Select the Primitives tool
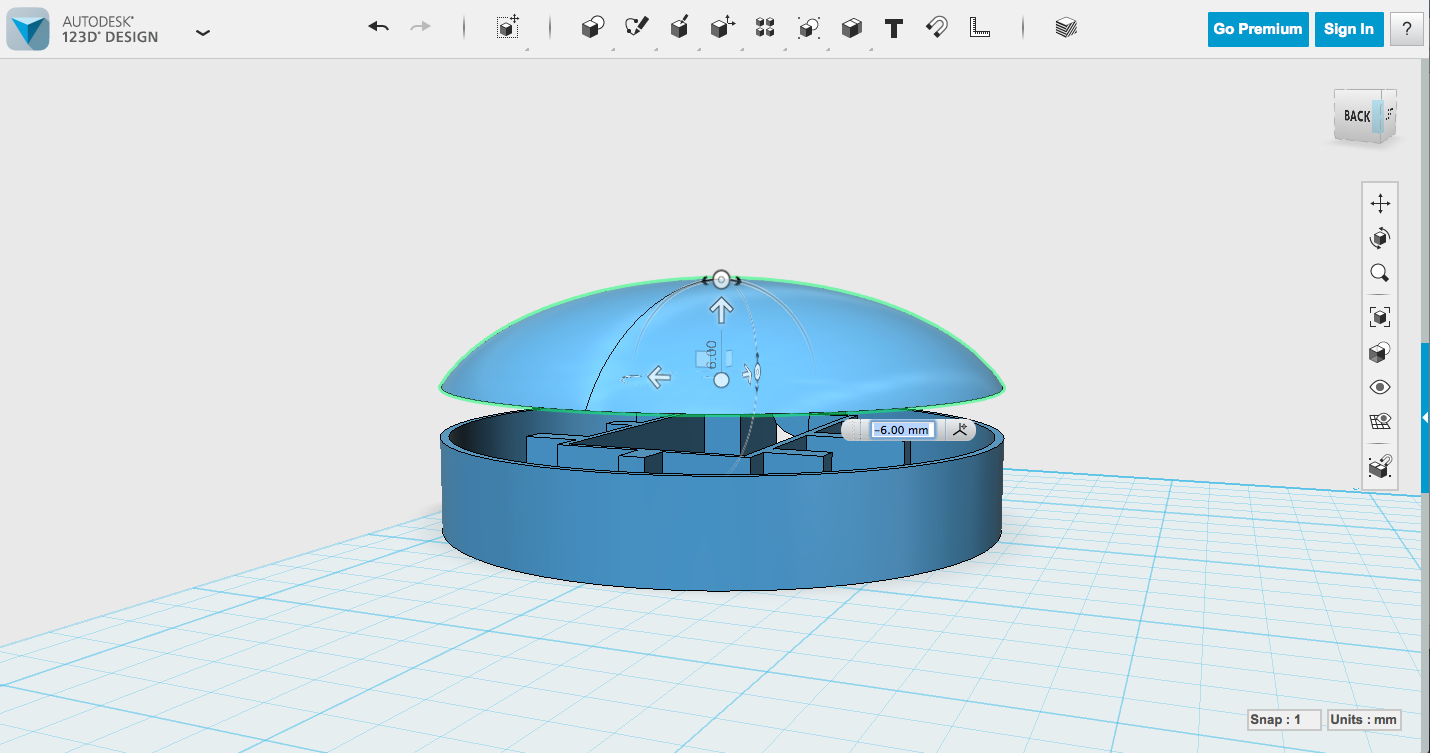This screenshot has height=753, width=1430. click(591, 27)
